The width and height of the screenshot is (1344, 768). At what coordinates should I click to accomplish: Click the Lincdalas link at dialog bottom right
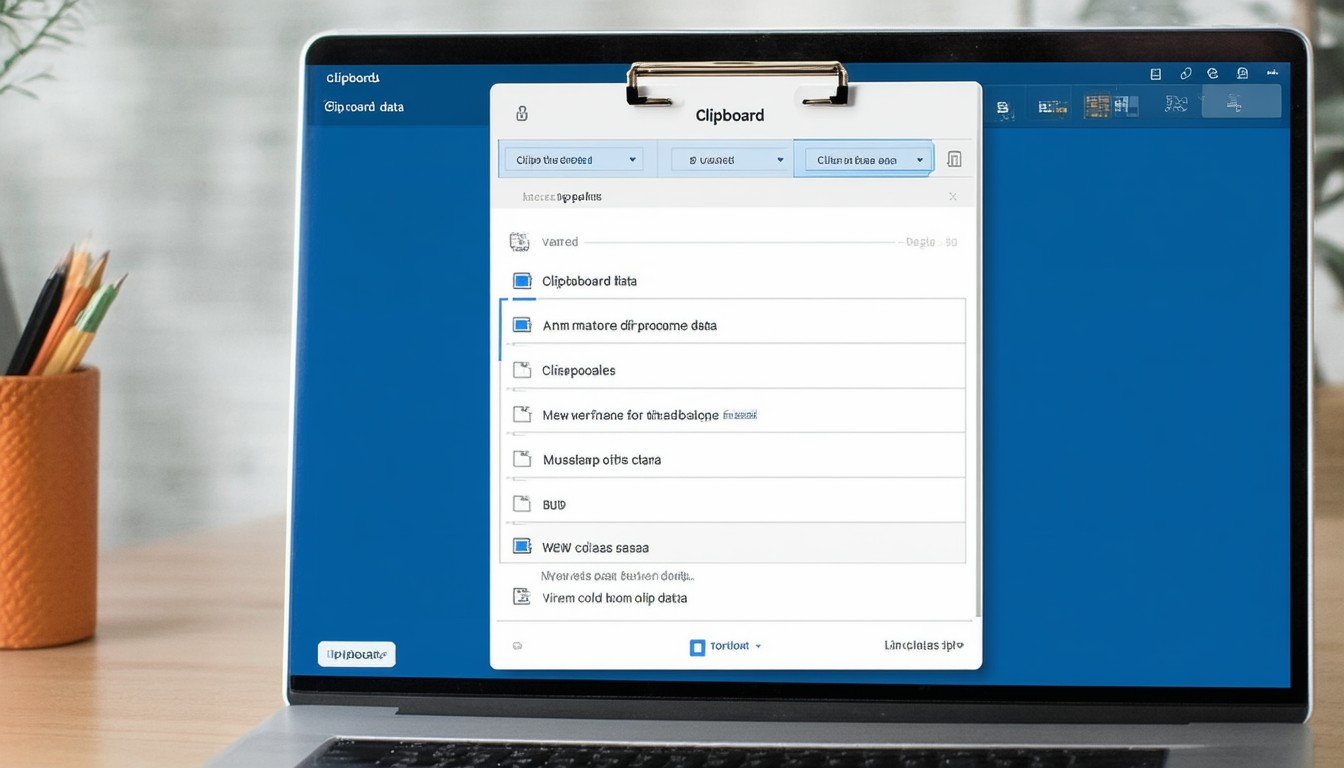[923, 646]
